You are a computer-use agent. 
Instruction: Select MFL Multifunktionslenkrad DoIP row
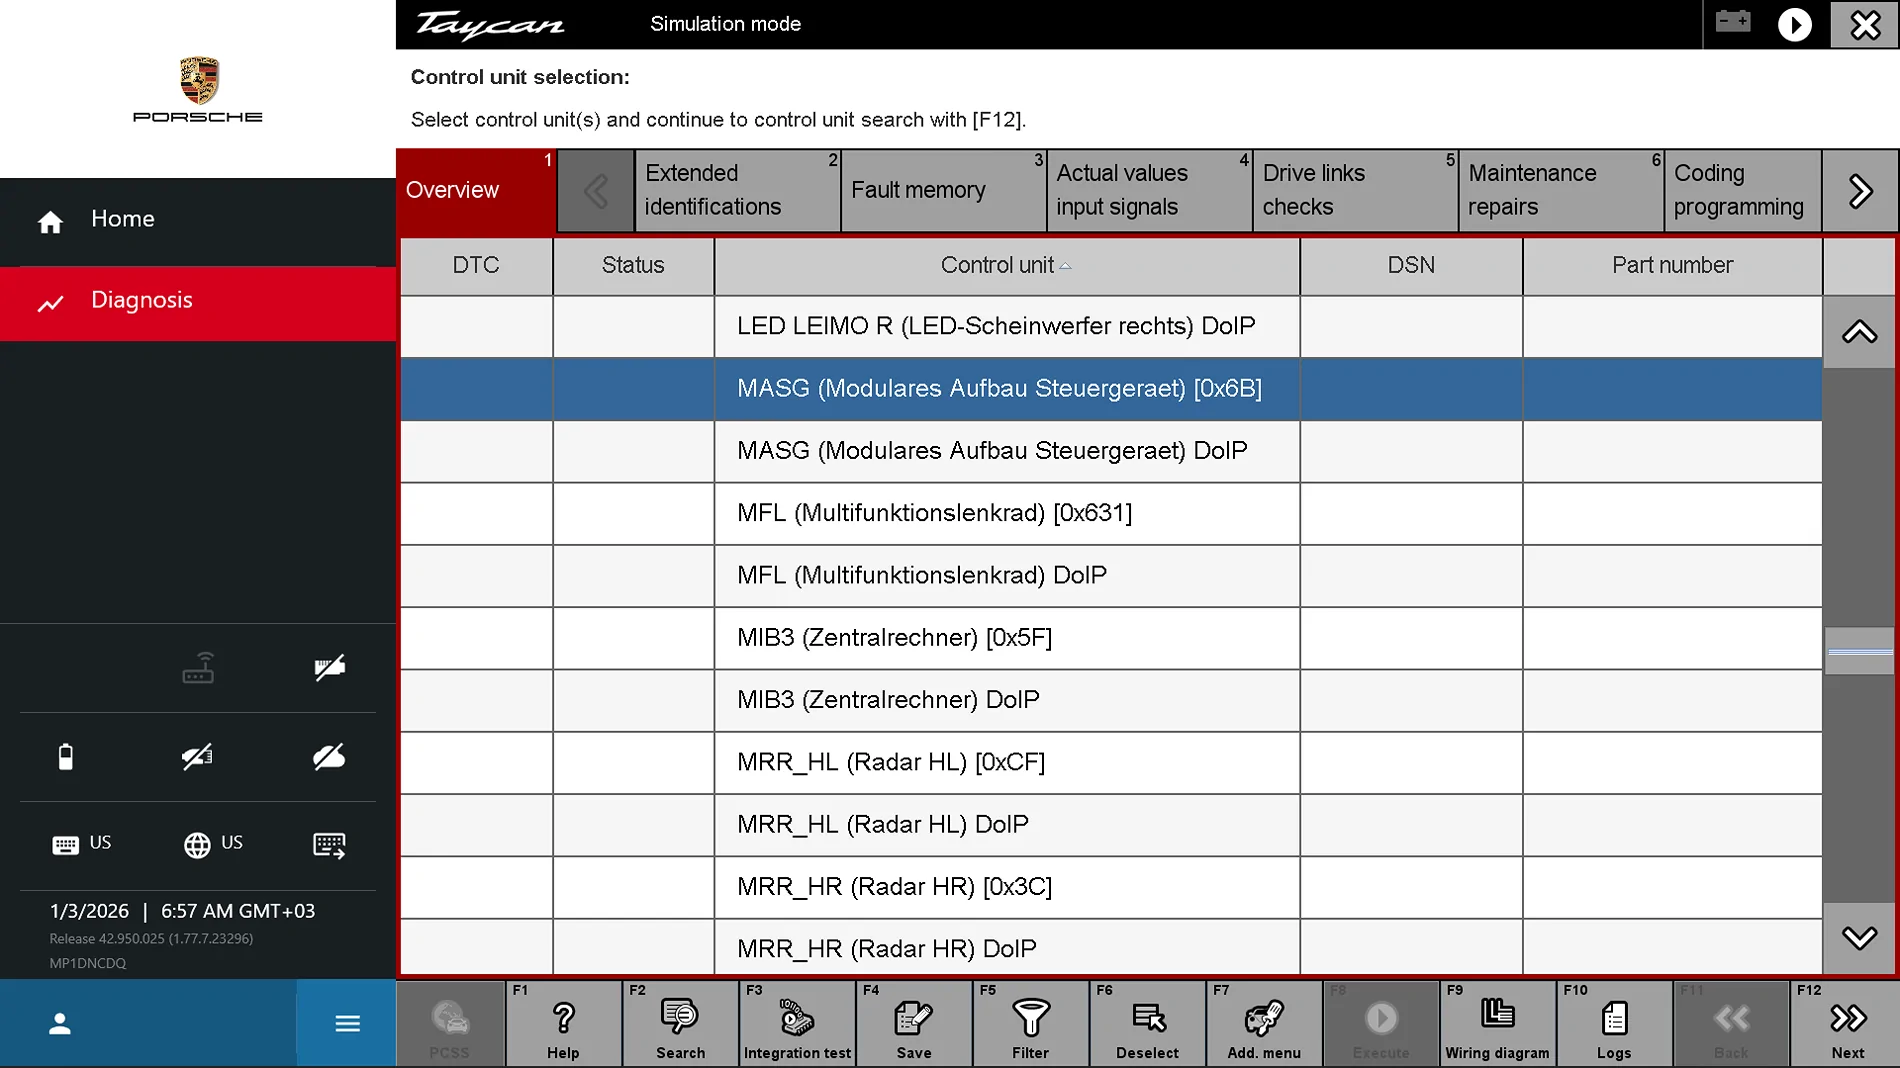point(1111,576)
